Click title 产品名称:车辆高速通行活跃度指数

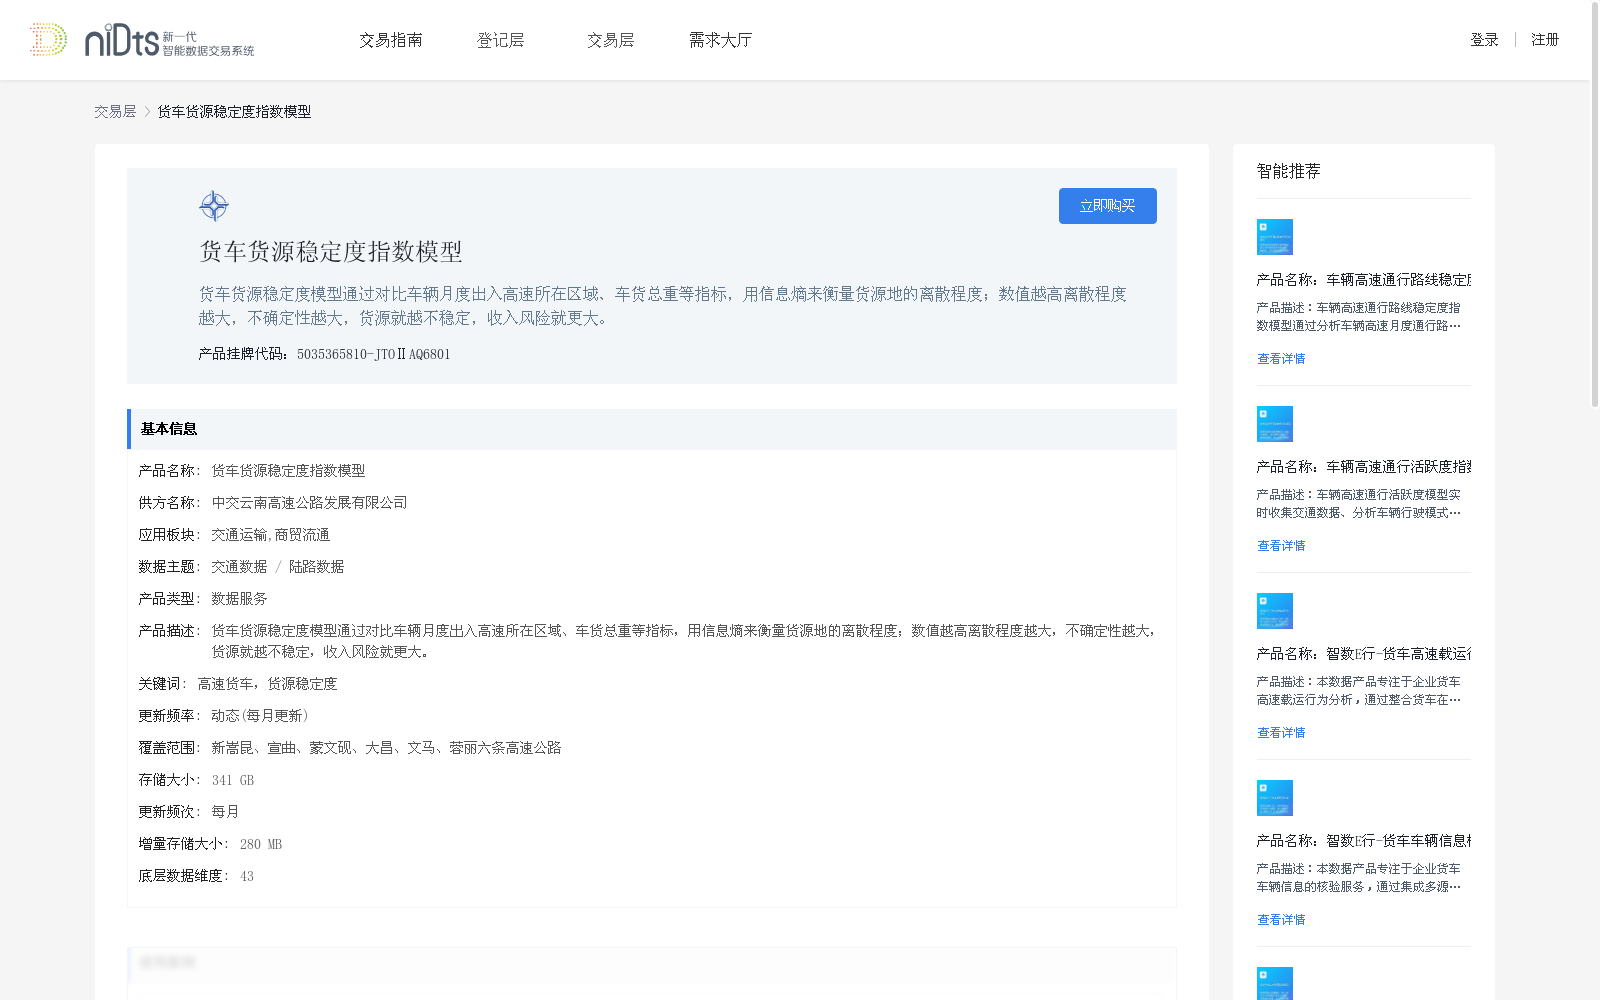click(1364, 467)
